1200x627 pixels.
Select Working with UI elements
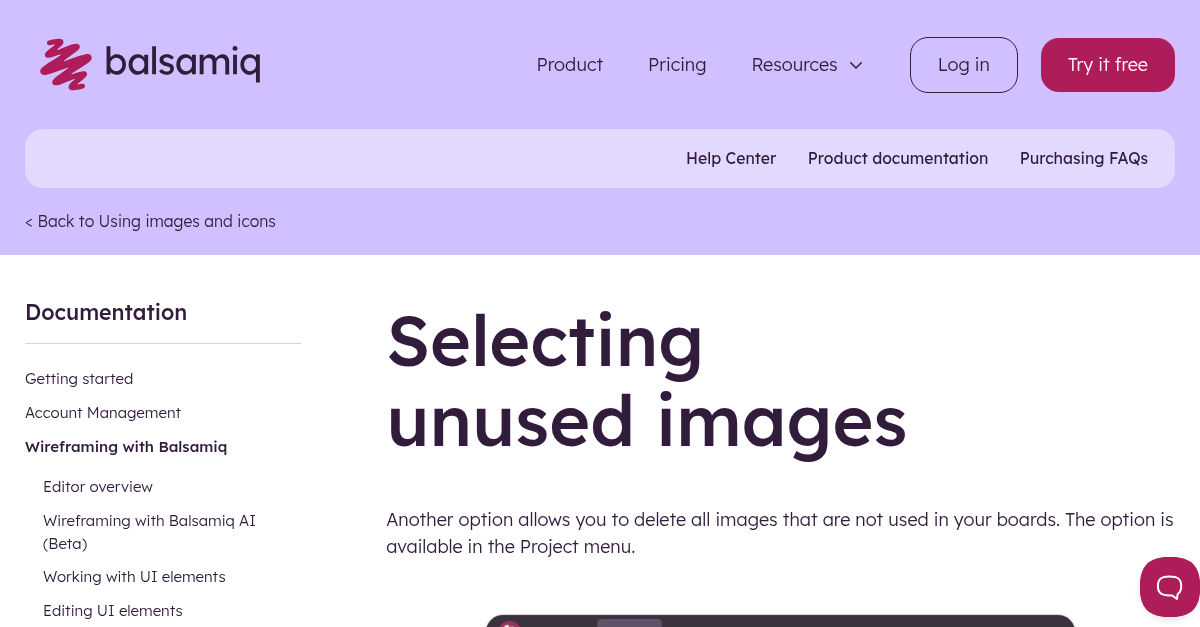134,576
